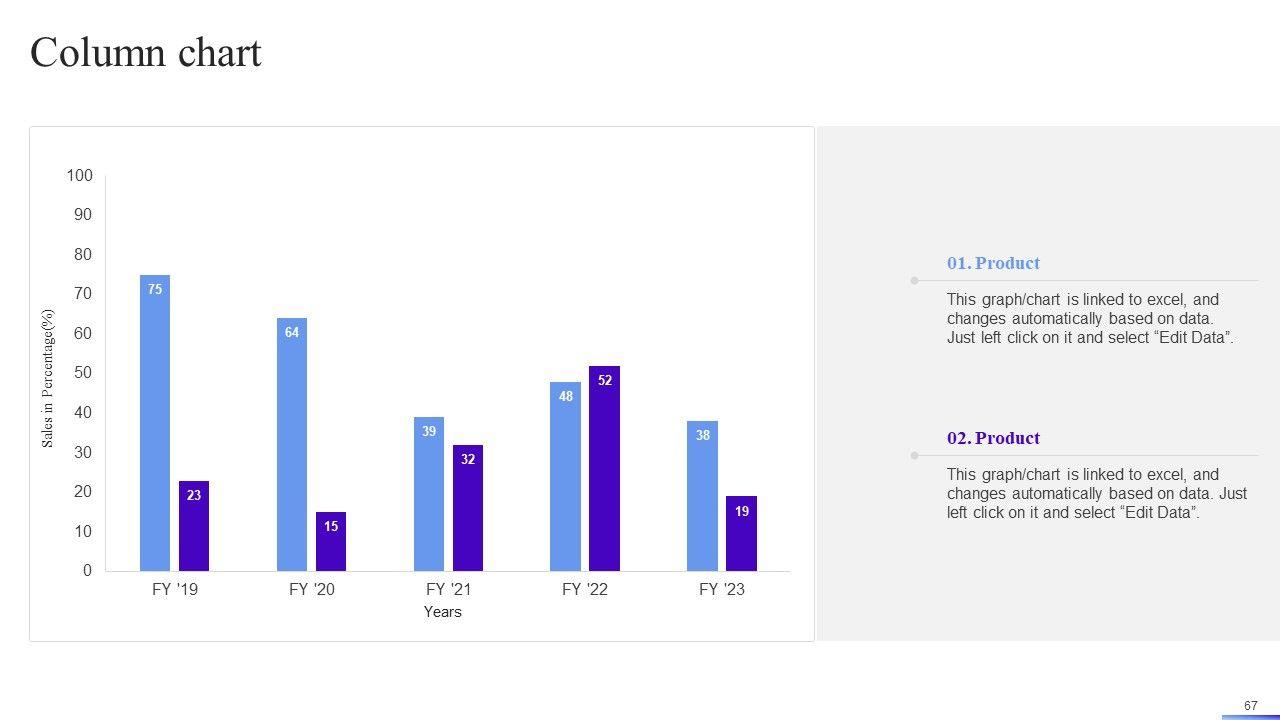Select the blue FY '21 bar labeled 39

429,494
